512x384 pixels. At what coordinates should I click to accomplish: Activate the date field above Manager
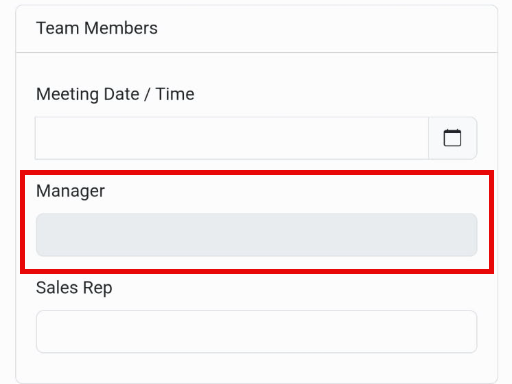[x=232, y=138]
